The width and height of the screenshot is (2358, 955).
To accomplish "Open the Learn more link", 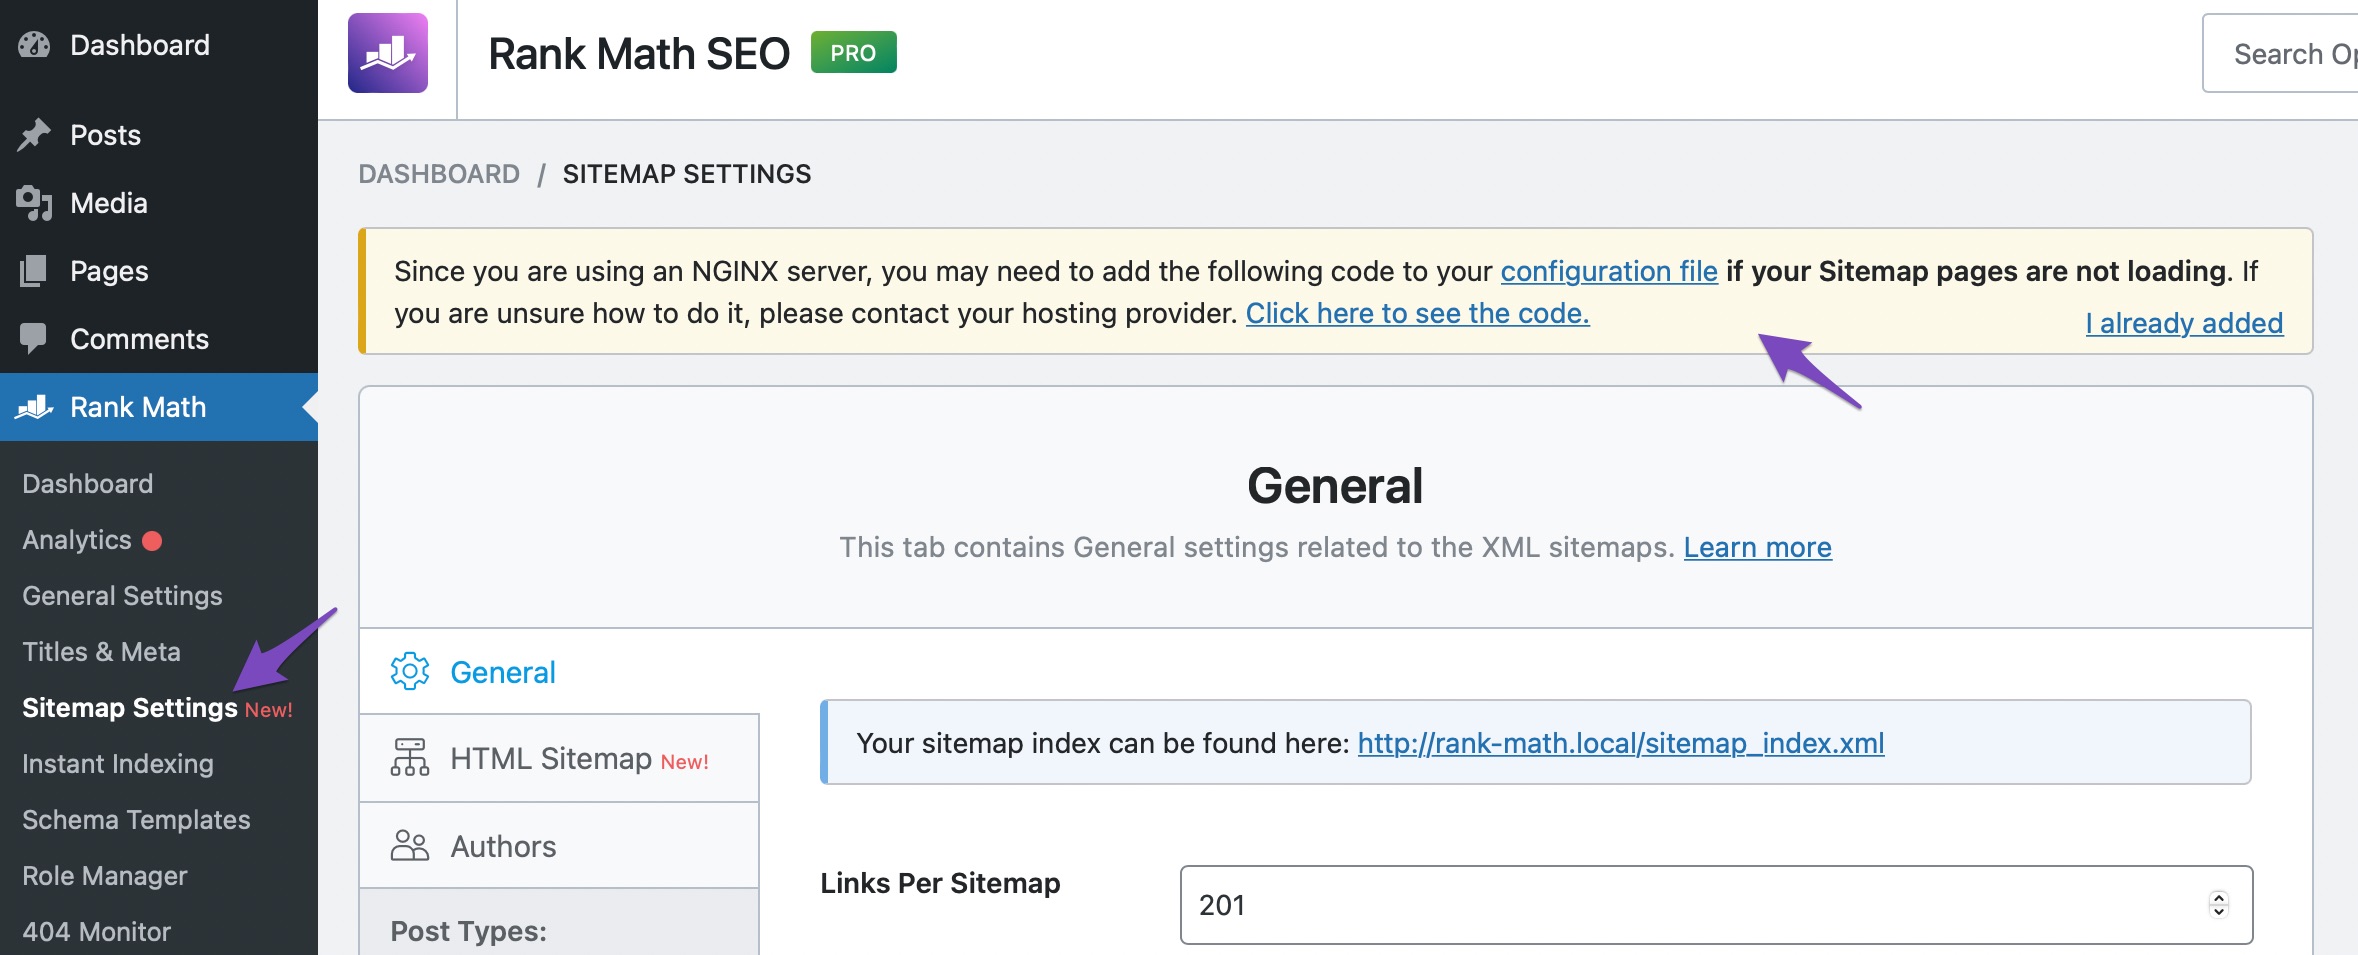I will (1757, 547).
